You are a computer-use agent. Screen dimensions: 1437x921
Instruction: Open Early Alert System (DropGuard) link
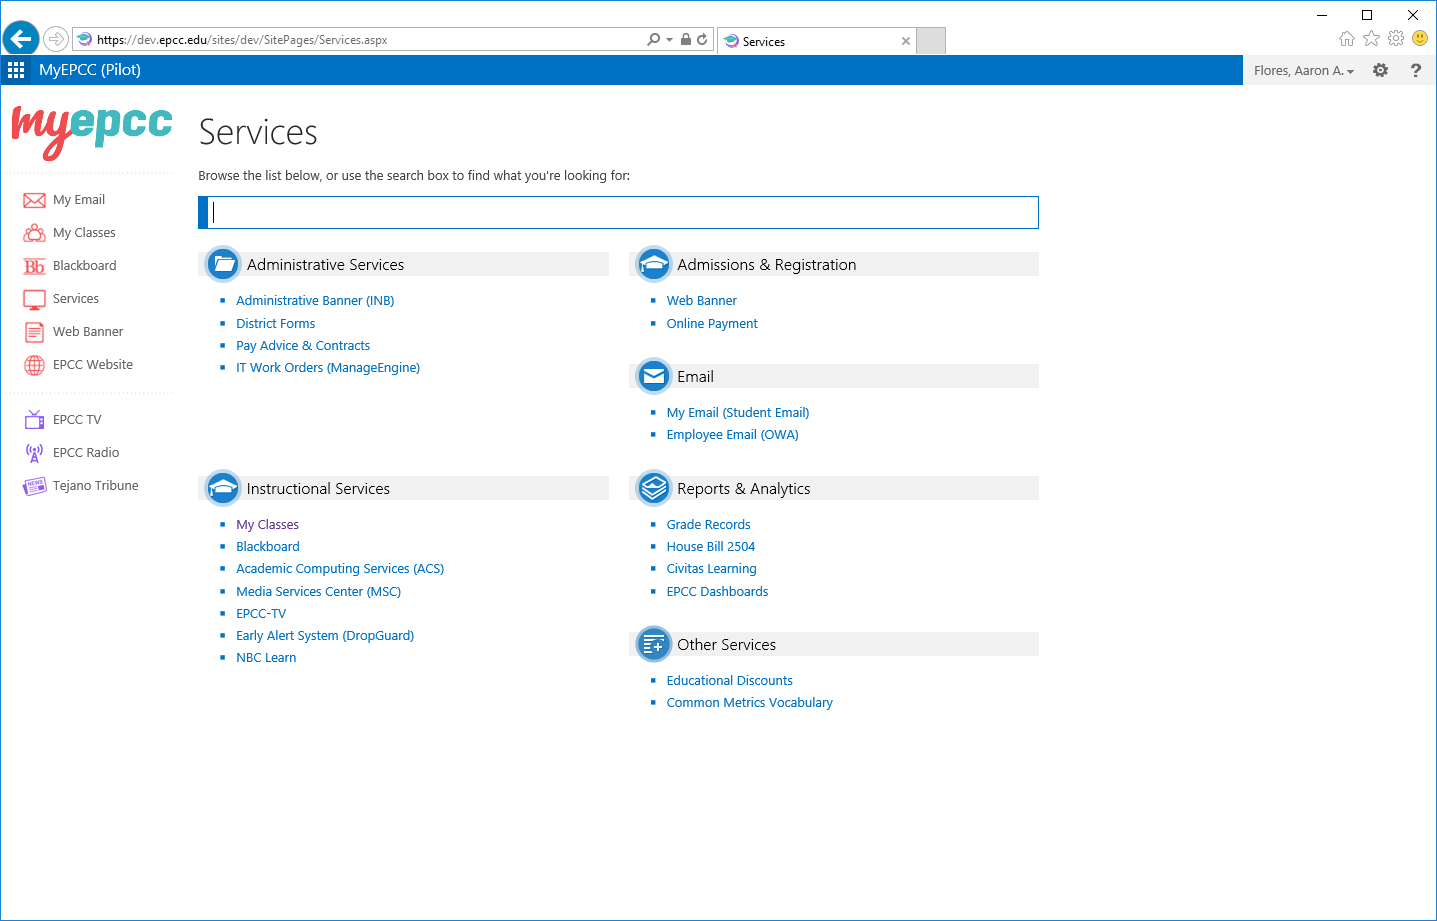pos(325,636)
